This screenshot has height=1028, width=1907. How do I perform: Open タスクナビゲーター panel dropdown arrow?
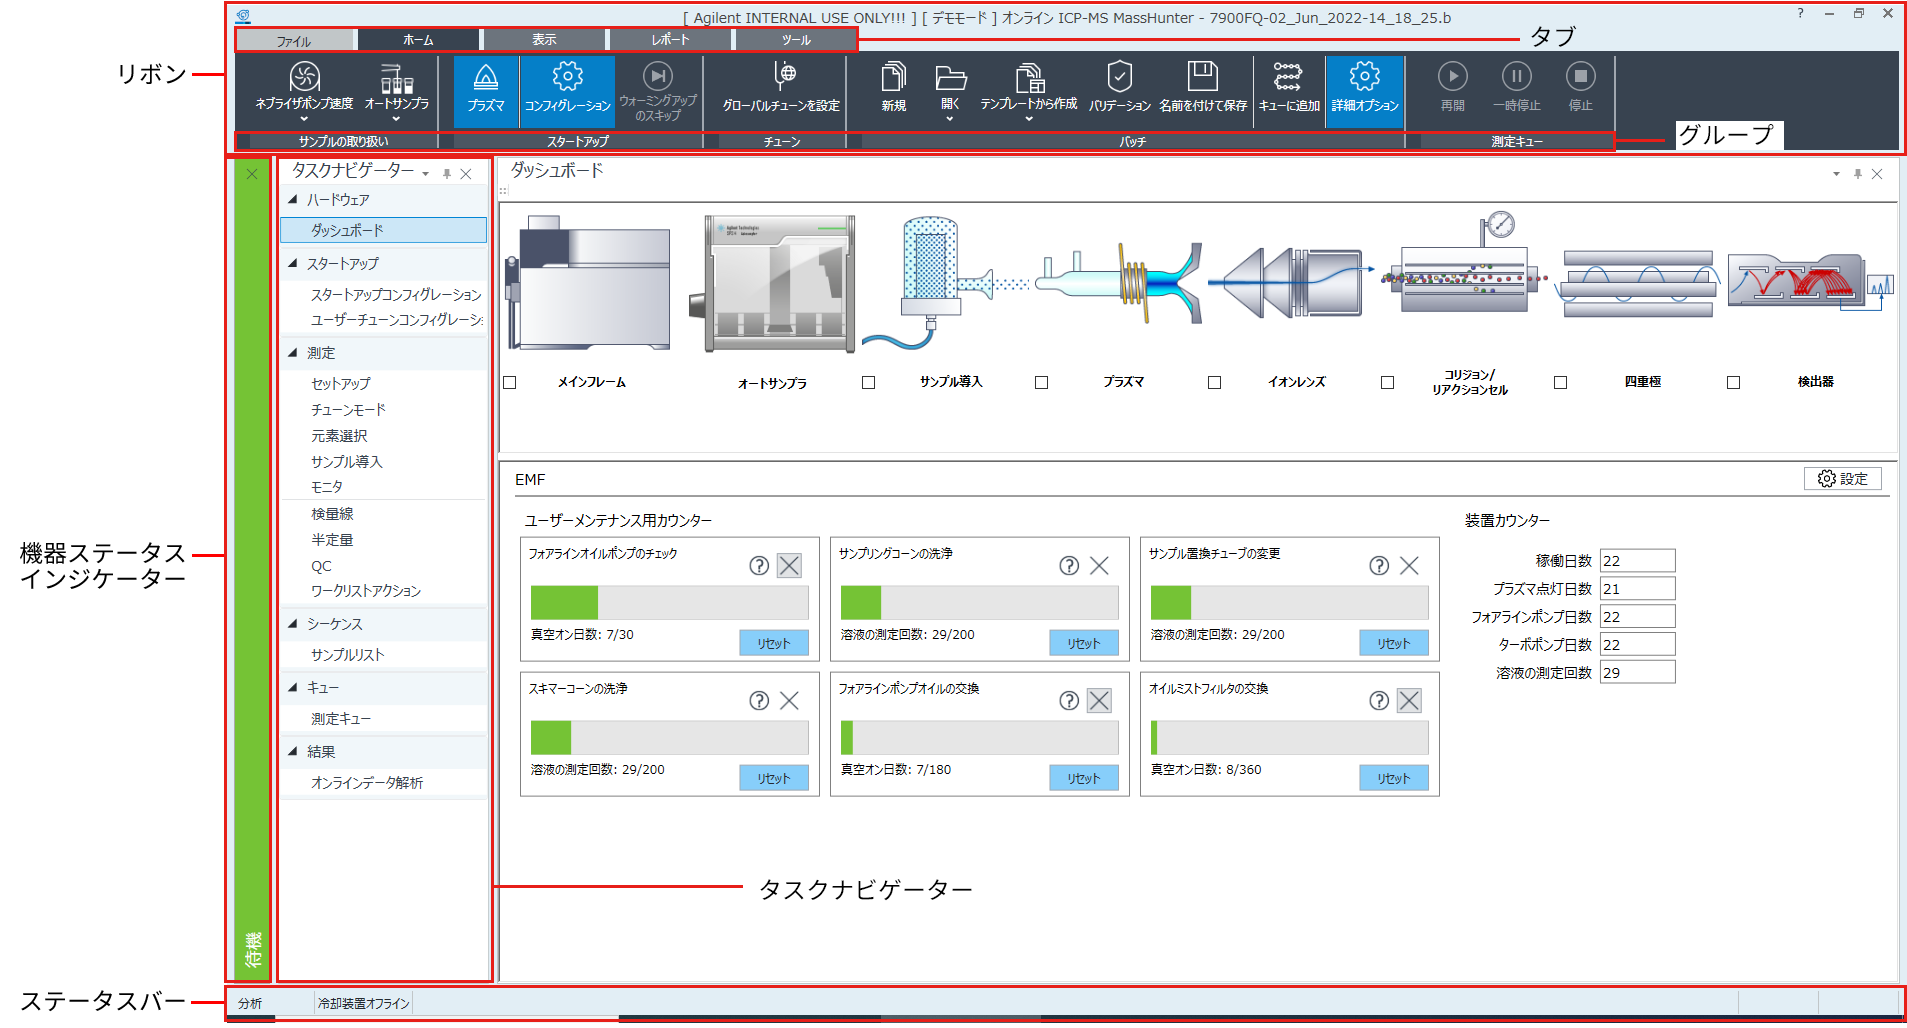(x=426, y=174)
